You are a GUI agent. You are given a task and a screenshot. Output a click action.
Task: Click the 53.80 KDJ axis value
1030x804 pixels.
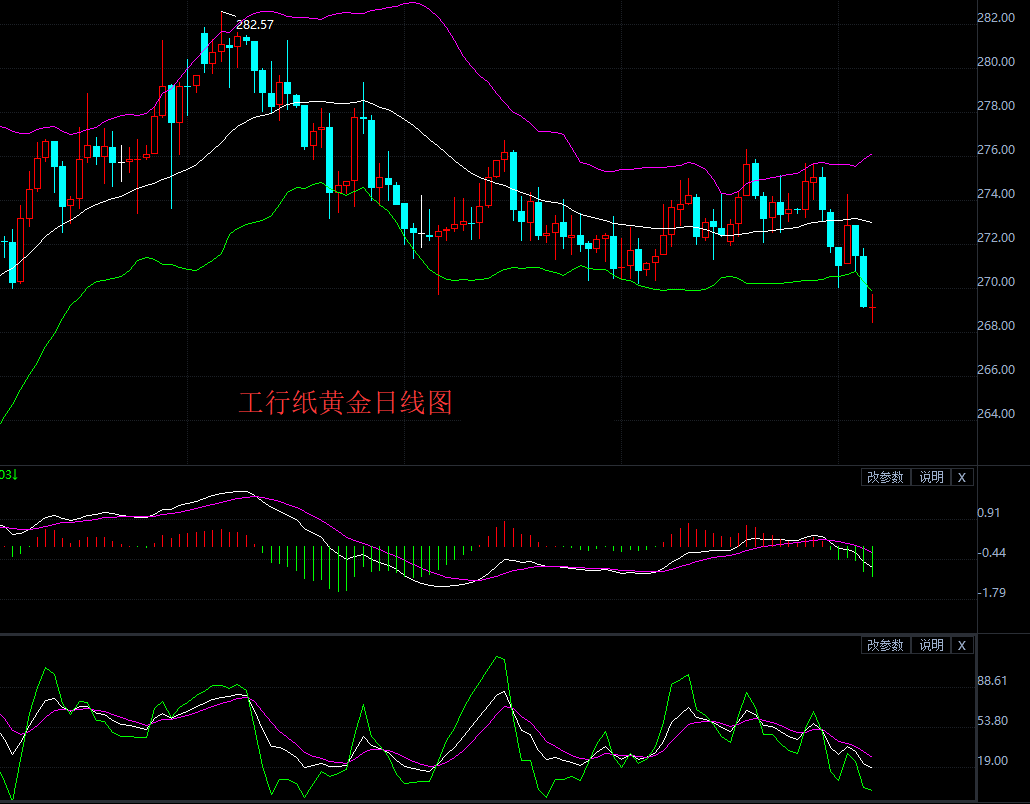pyautogui.click(x=992, y=721)
